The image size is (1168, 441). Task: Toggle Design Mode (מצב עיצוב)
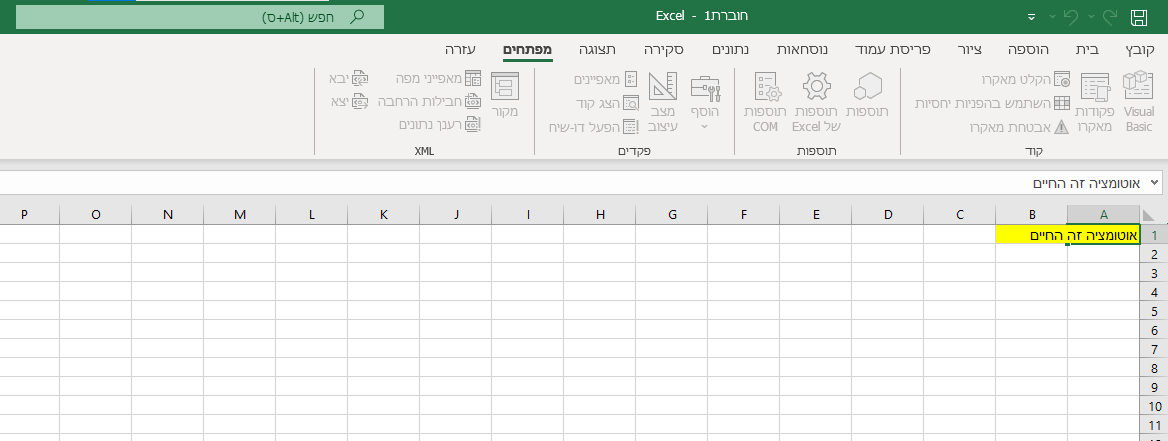pos(662,102)
